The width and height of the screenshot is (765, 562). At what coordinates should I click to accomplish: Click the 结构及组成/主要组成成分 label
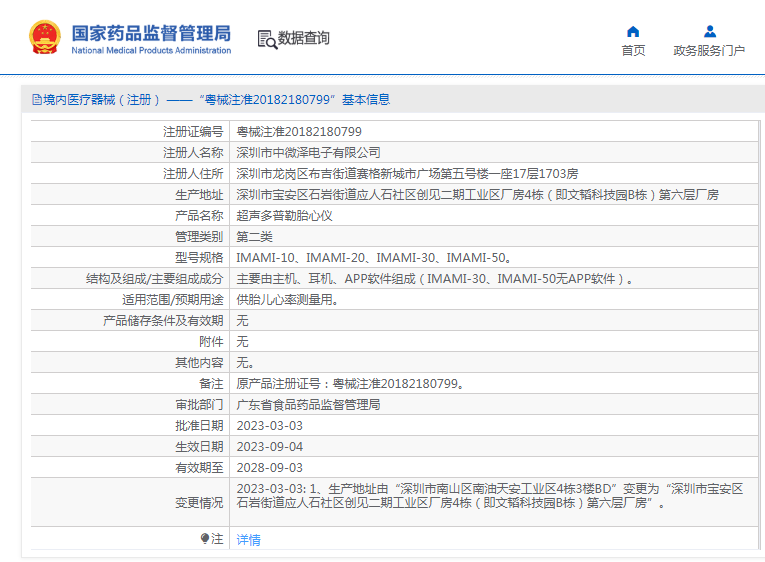pos(155,279)
